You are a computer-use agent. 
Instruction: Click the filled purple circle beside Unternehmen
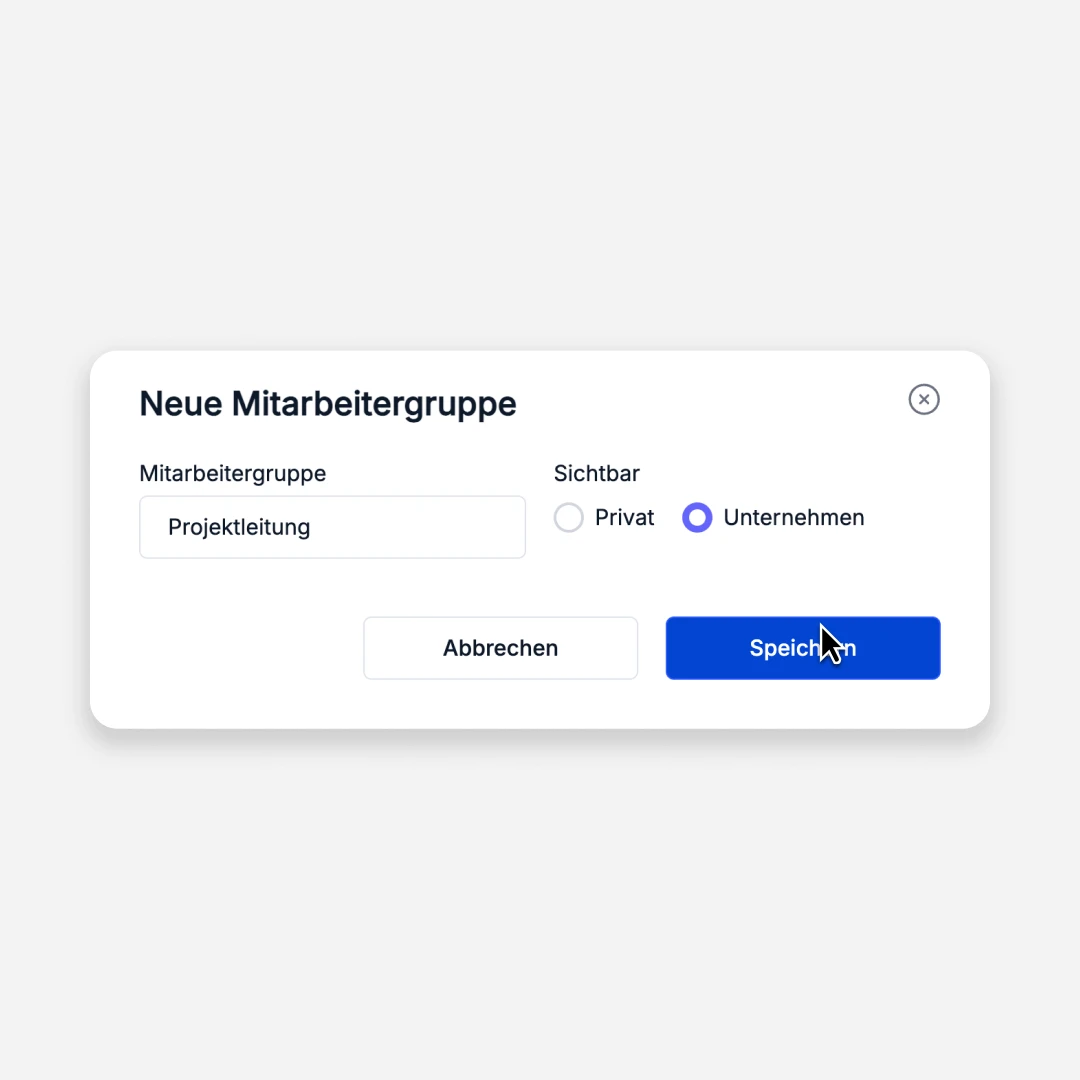[697, 517]
